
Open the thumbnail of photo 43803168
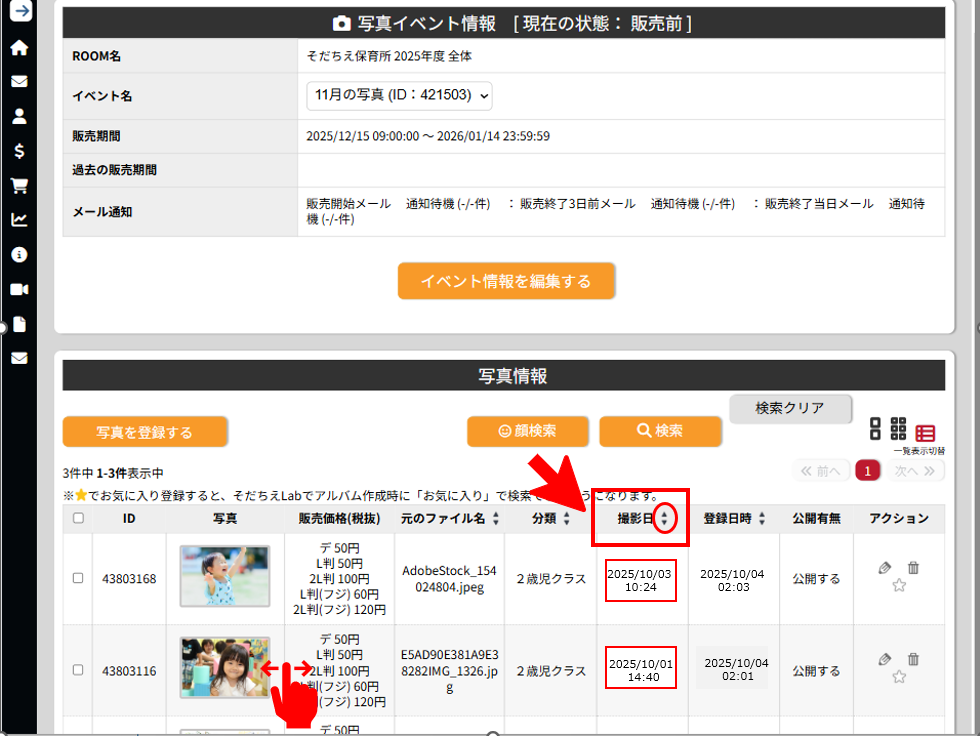(x=225, y=576)
